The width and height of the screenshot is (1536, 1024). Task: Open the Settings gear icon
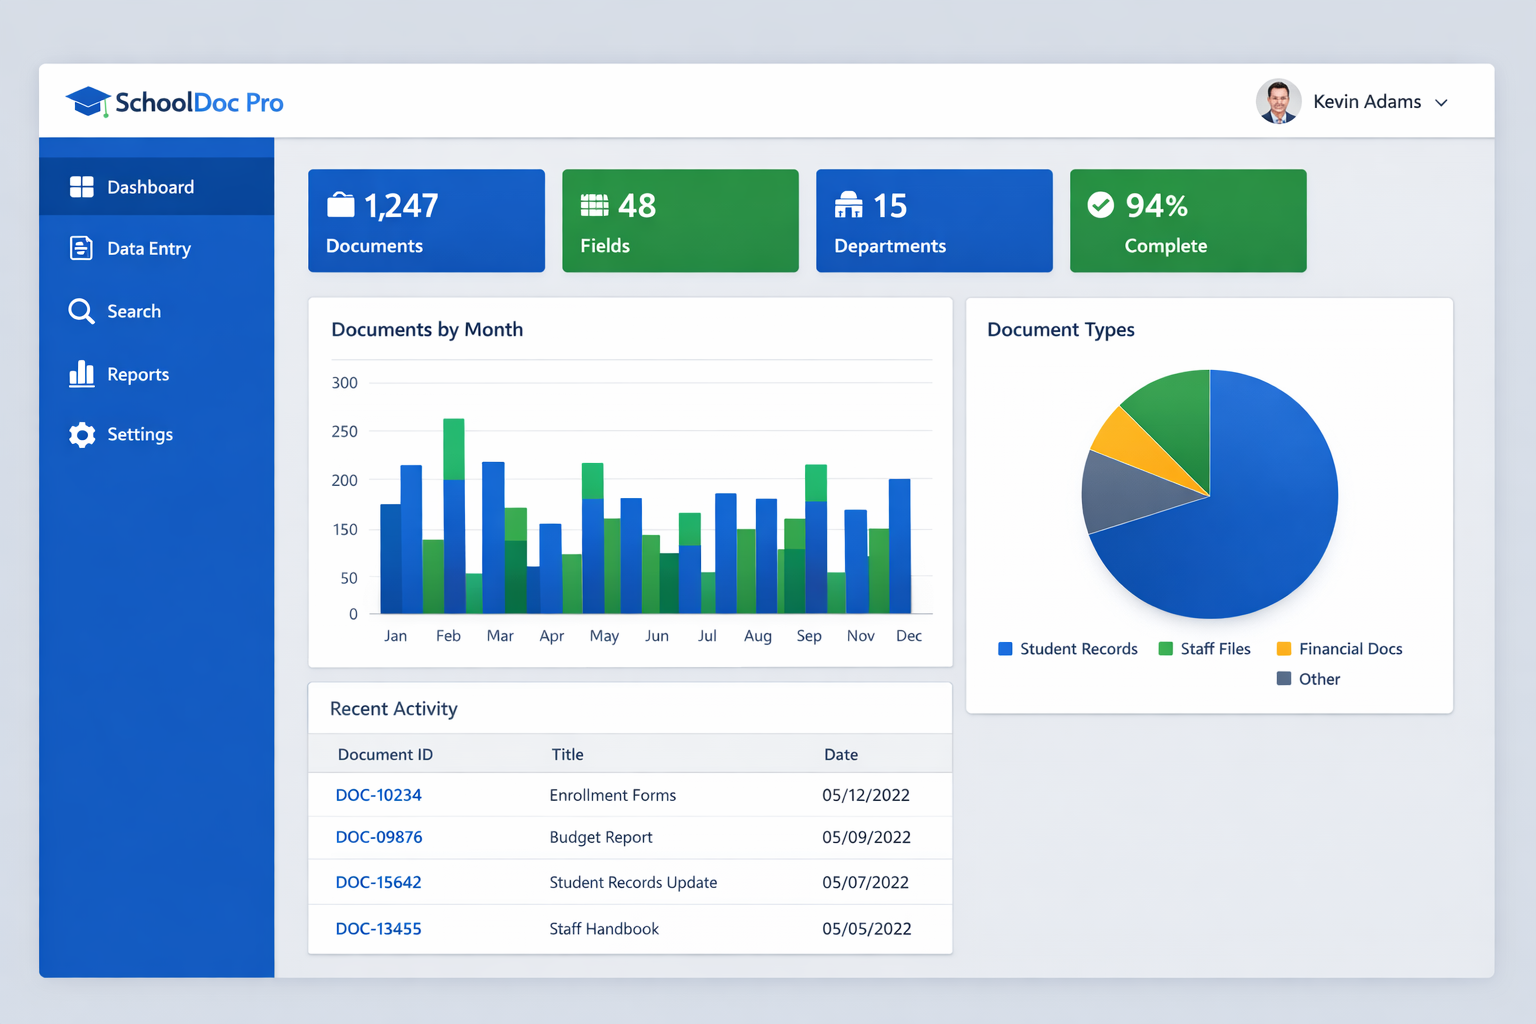81,434
